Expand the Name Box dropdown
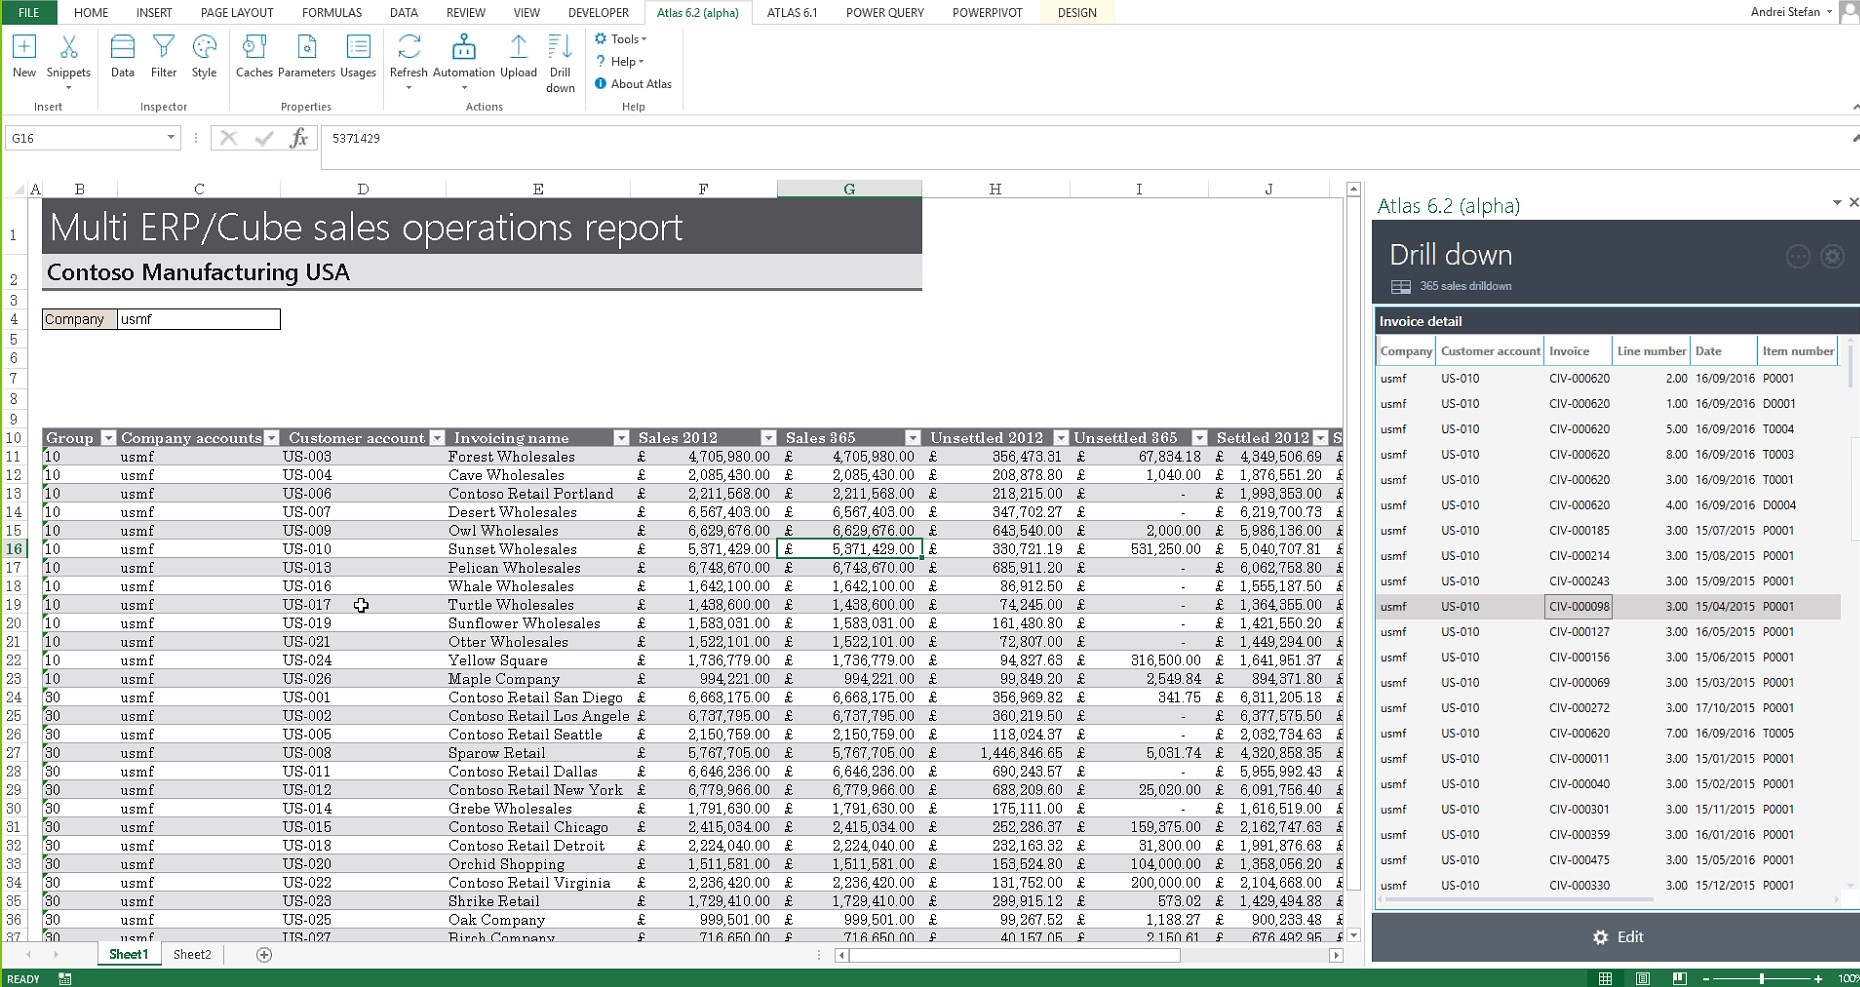The height and width of the screenshot is (987, 1860). 171,138
